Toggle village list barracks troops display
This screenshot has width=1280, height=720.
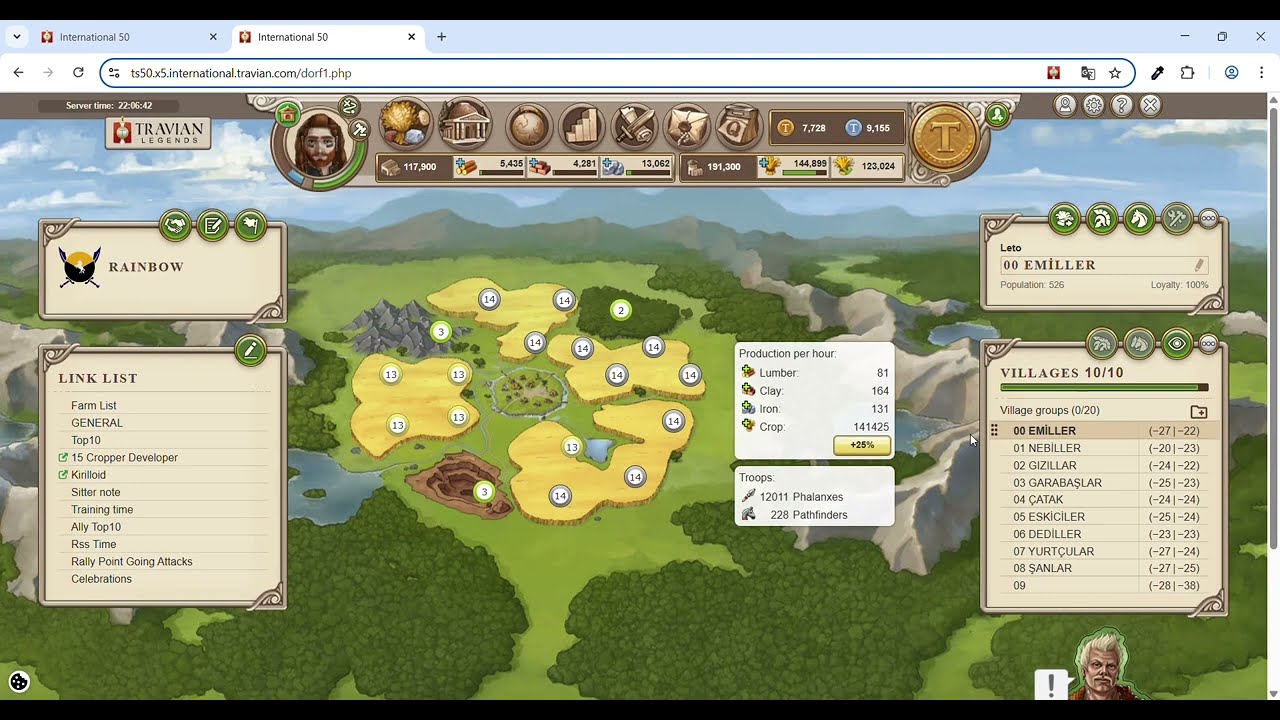point(1102,344)
